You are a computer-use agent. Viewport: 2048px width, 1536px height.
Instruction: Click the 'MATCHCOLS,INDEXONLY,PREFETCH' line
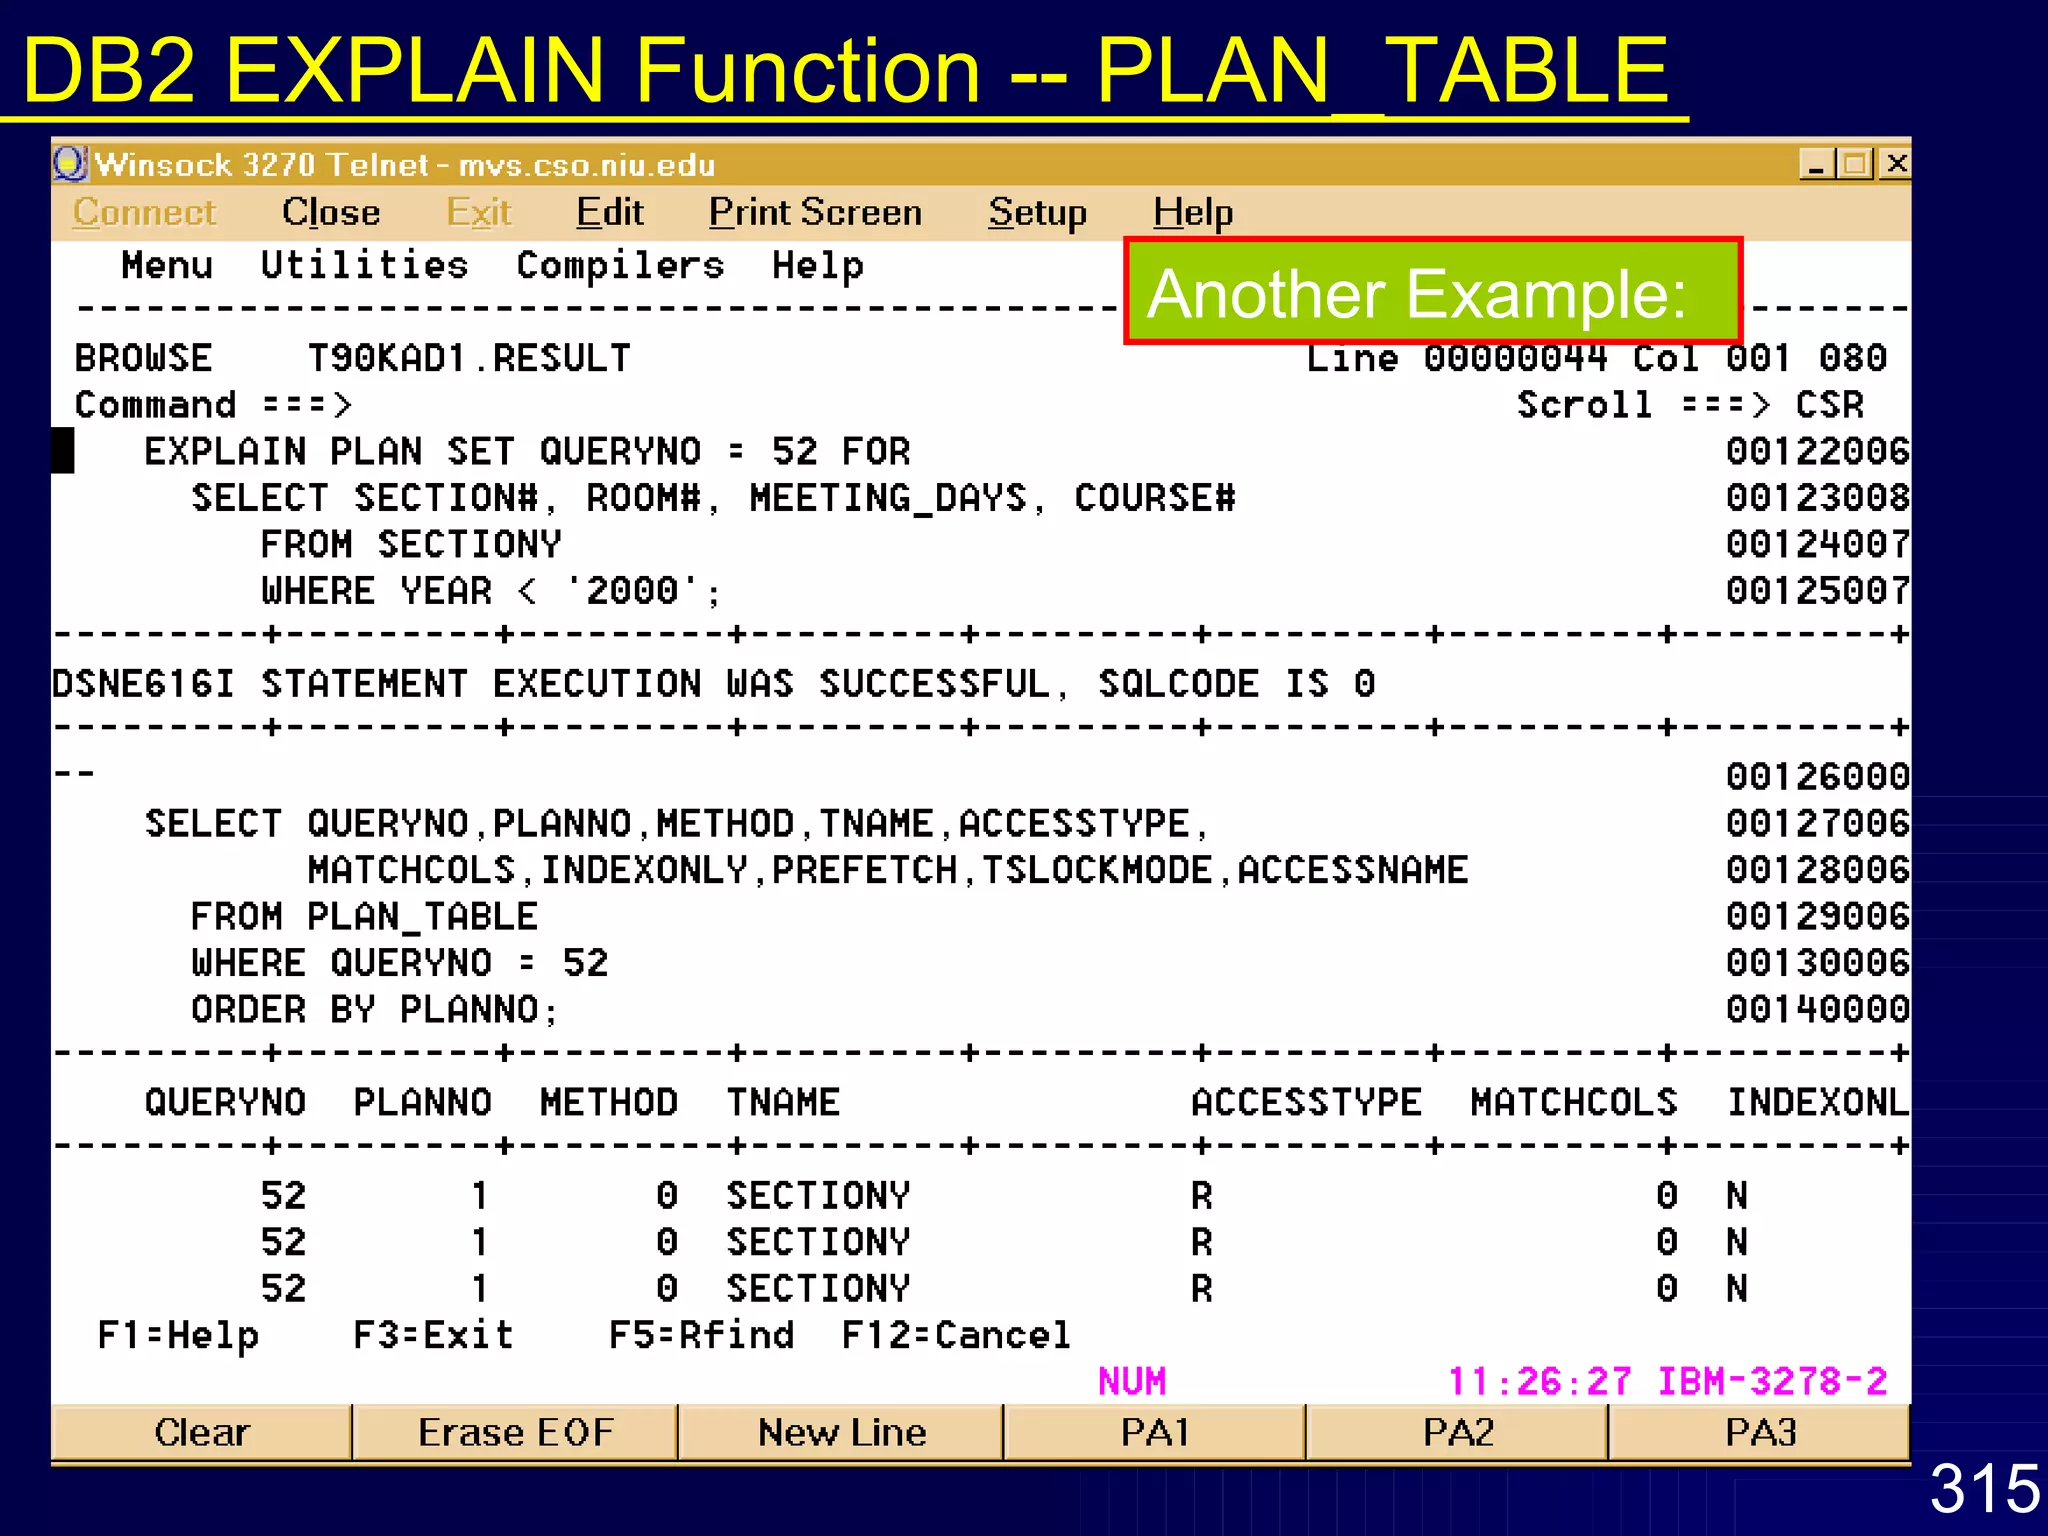[x=888, y=870]
